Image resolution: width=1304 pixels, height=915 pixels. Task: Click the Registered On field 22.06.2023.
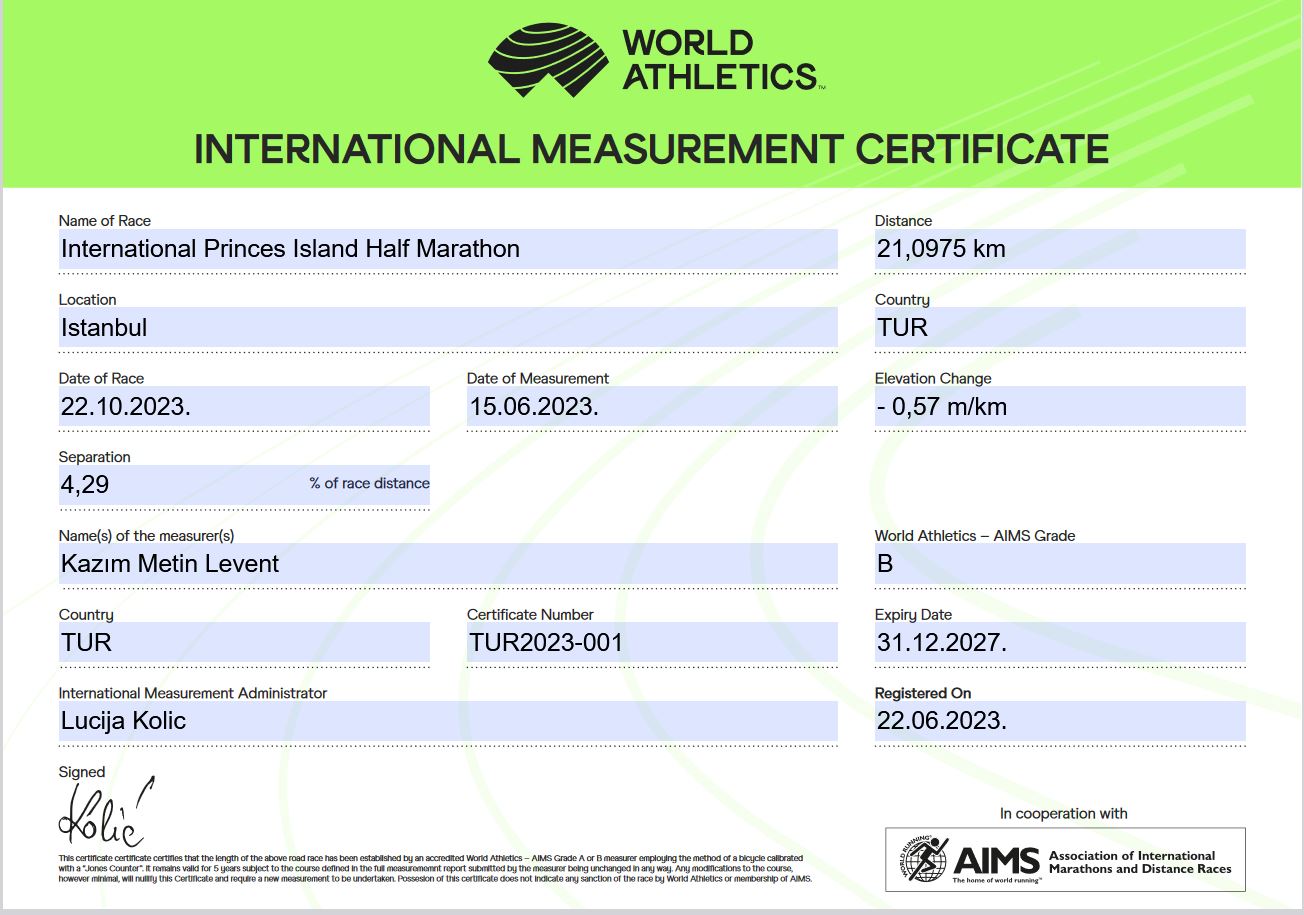(x=1060, y=721)
